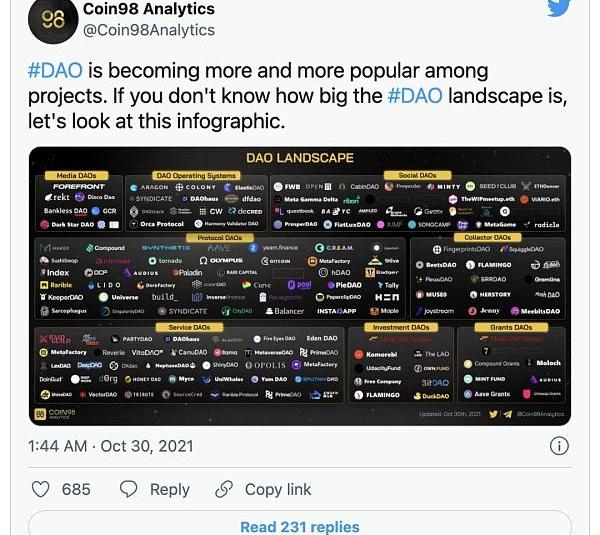Click the tweet timestamp 1:44 AM Oct 30, 2021
The width and height of the screenshot is (600, 535).
coord(111,446)
